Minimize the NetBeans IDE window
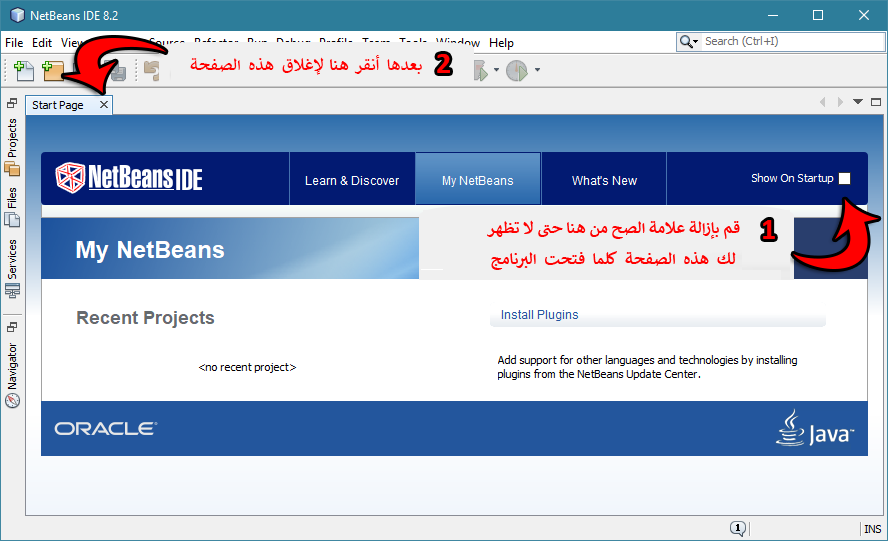Screen dimensions: 888x541 [773, 15]
